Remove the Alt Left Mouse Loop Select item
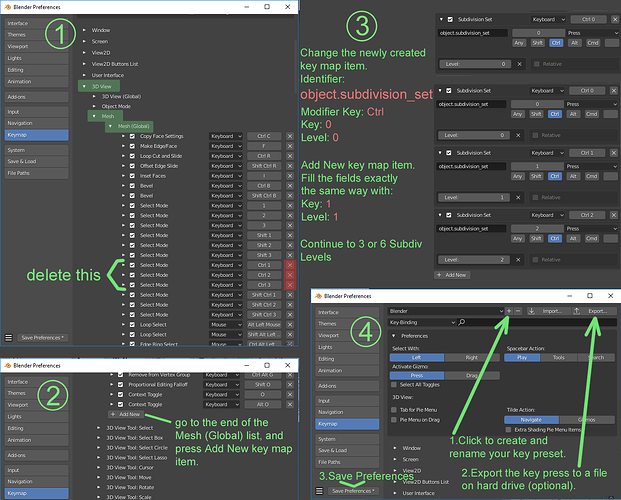 click(290, 324)
